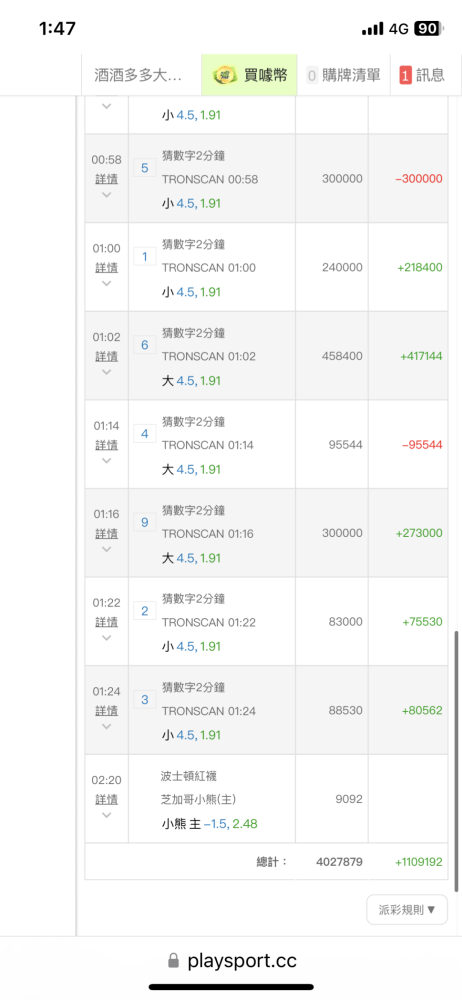This screenshot has width=462, height=1000.
Task: Tap the lock icon beside playsport.cc
Action: point(173,961)
